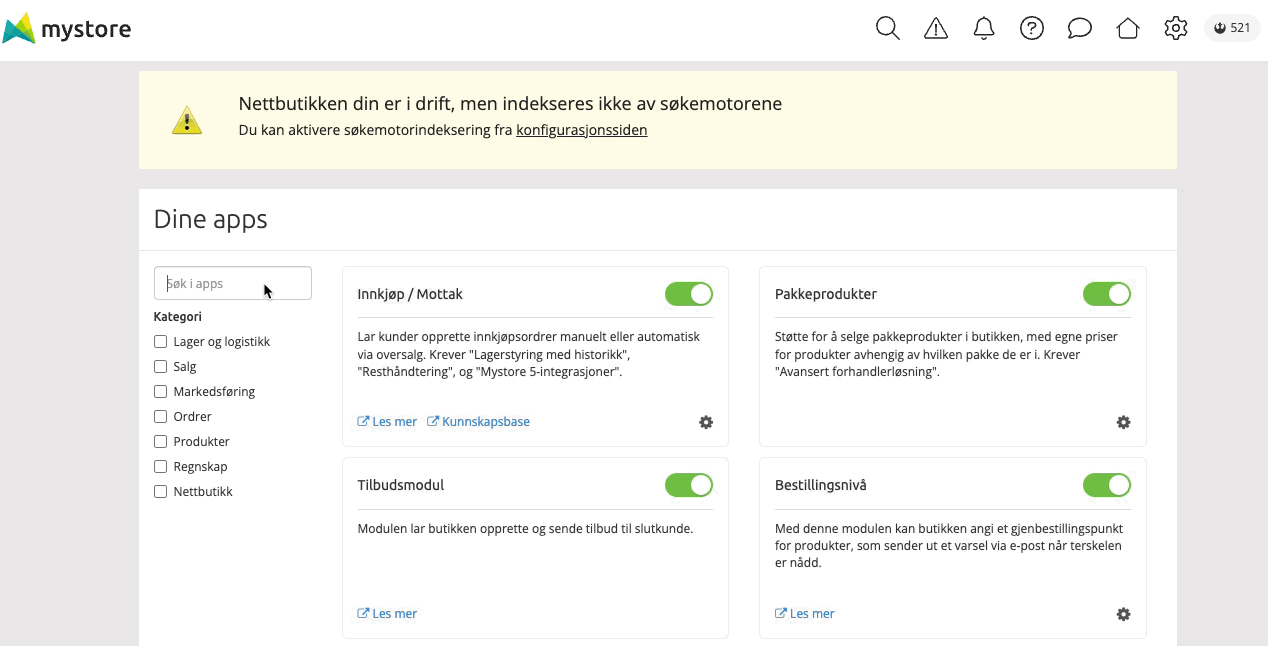Follow the konfigurasjonssiden link
1268x646 pixels.
(582, 130)
